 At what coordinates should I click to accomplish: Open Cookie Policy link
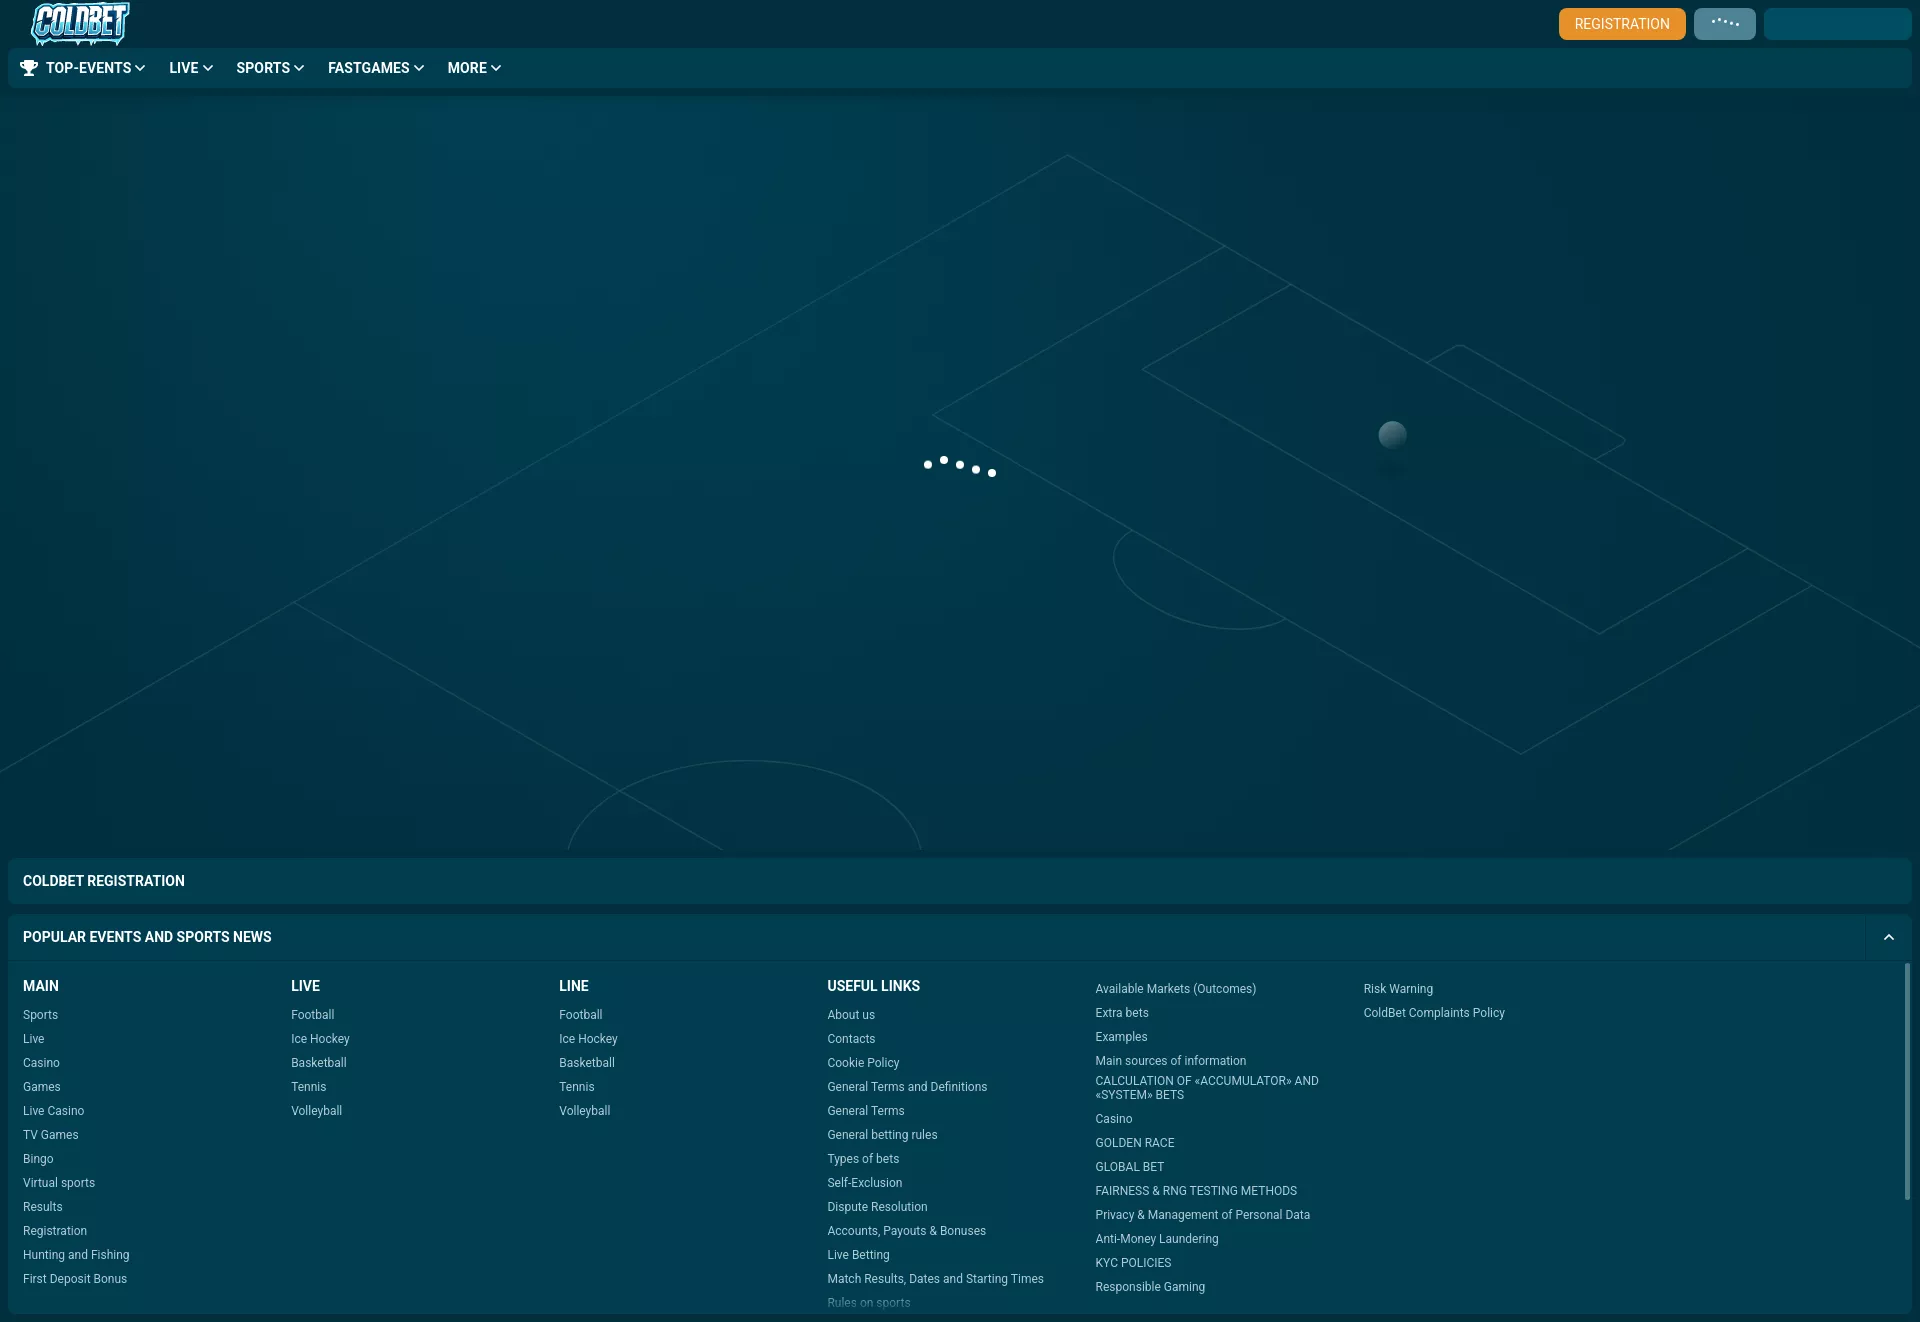(863, 1063)
